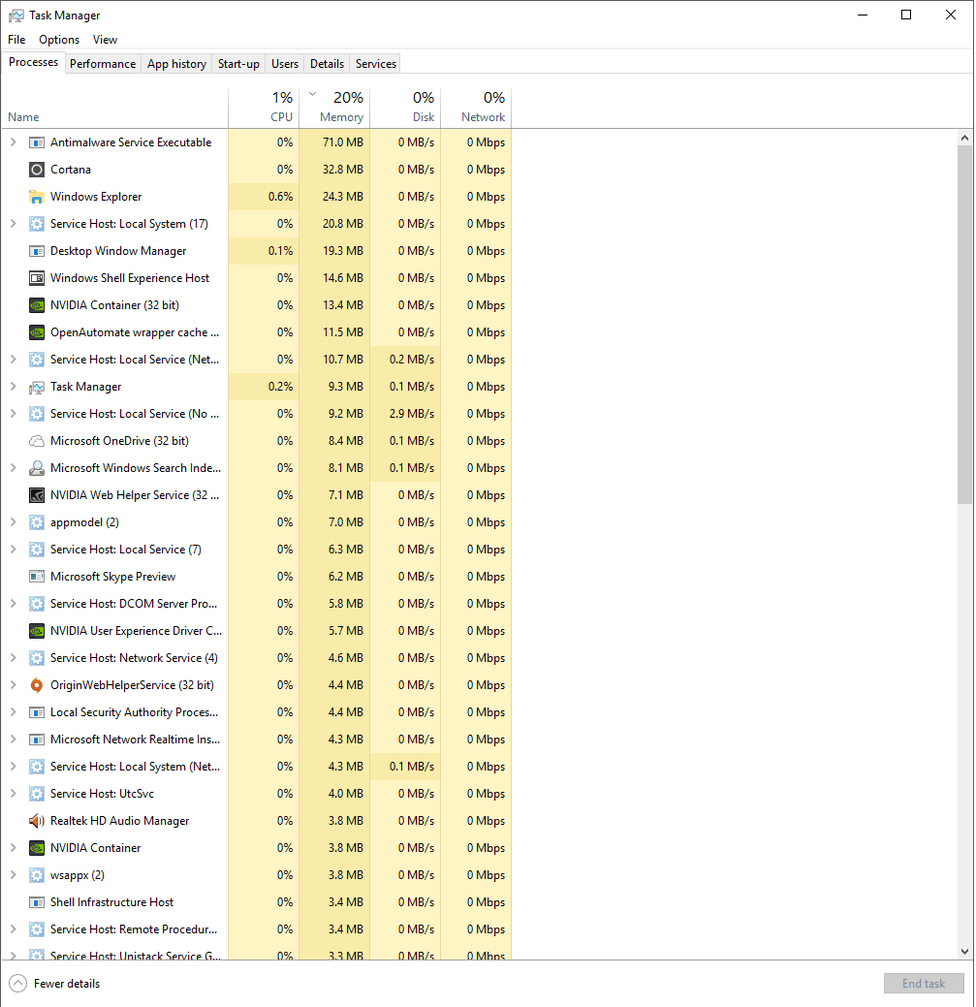This screenshot has width=976, height=1007.
Task: Expand the Task Manager process row
Action: click(x=13, y=386)
